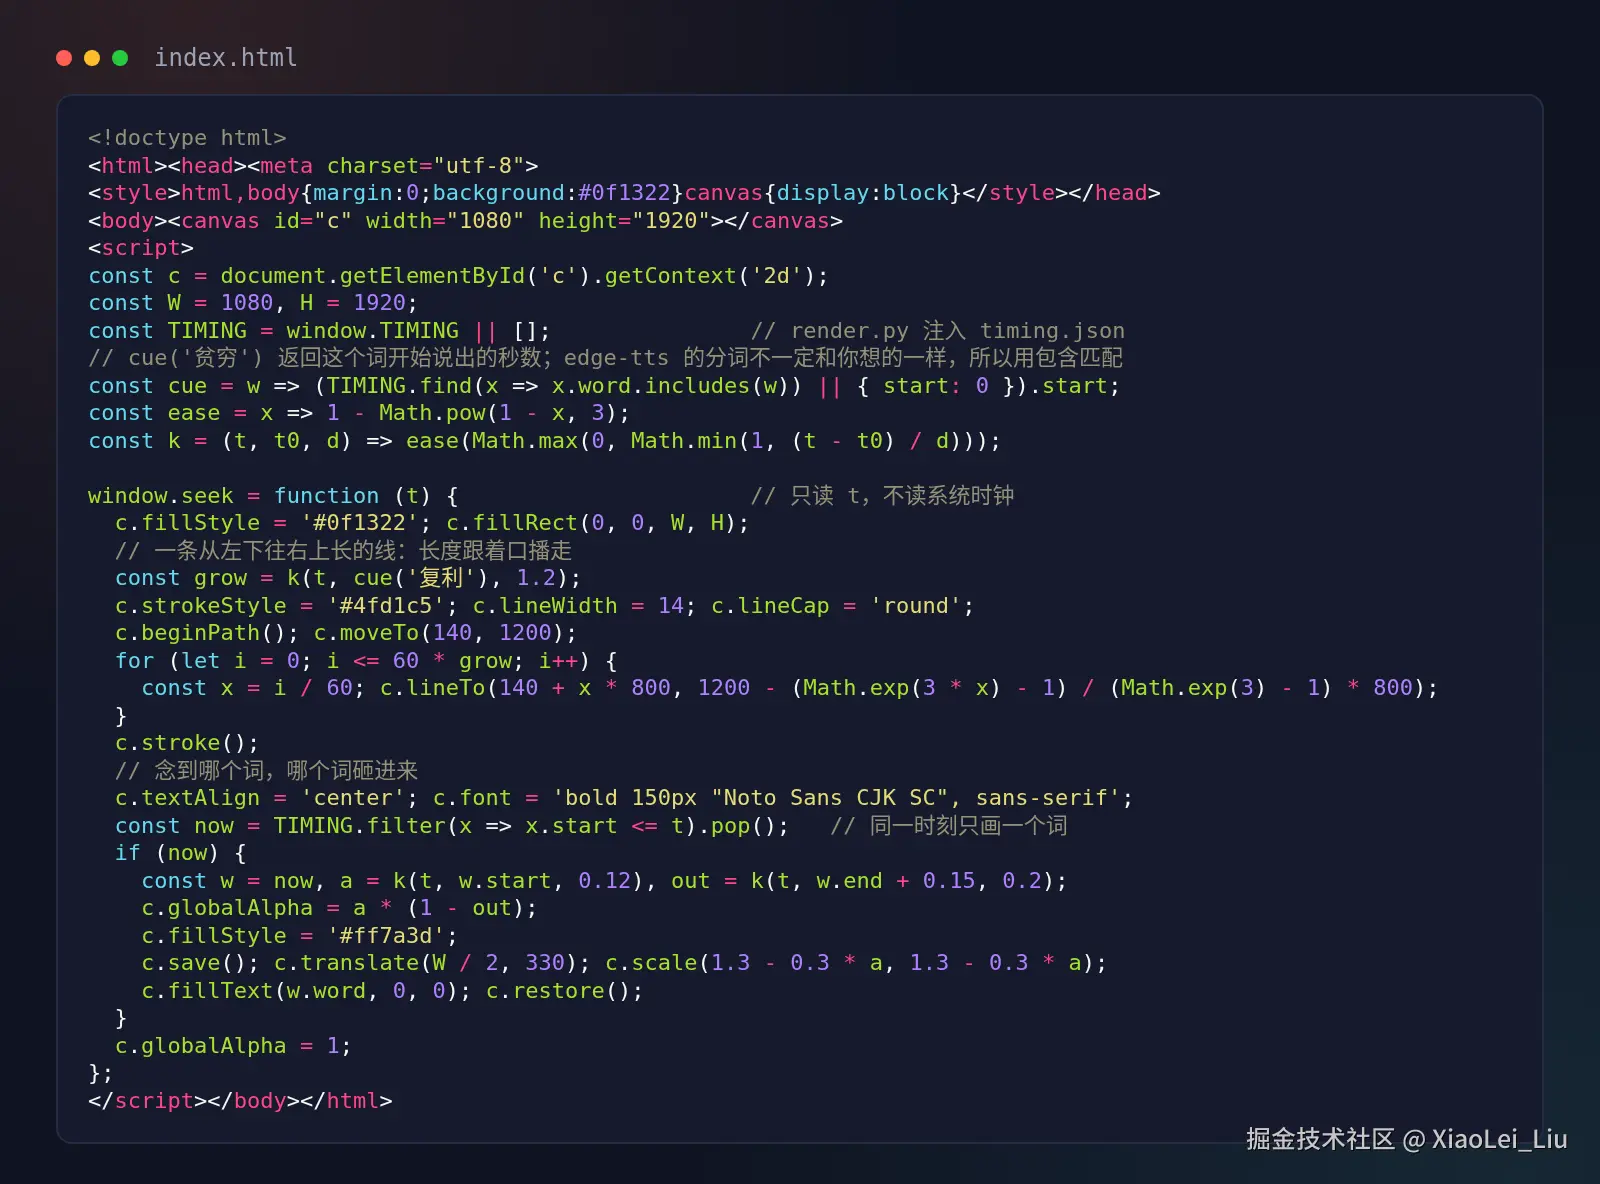This screenshot has width=1600, height=1184.
Task: Click 'TIMING.filter' in const now line
Action: pyautogui.click(x=359, y=826)
